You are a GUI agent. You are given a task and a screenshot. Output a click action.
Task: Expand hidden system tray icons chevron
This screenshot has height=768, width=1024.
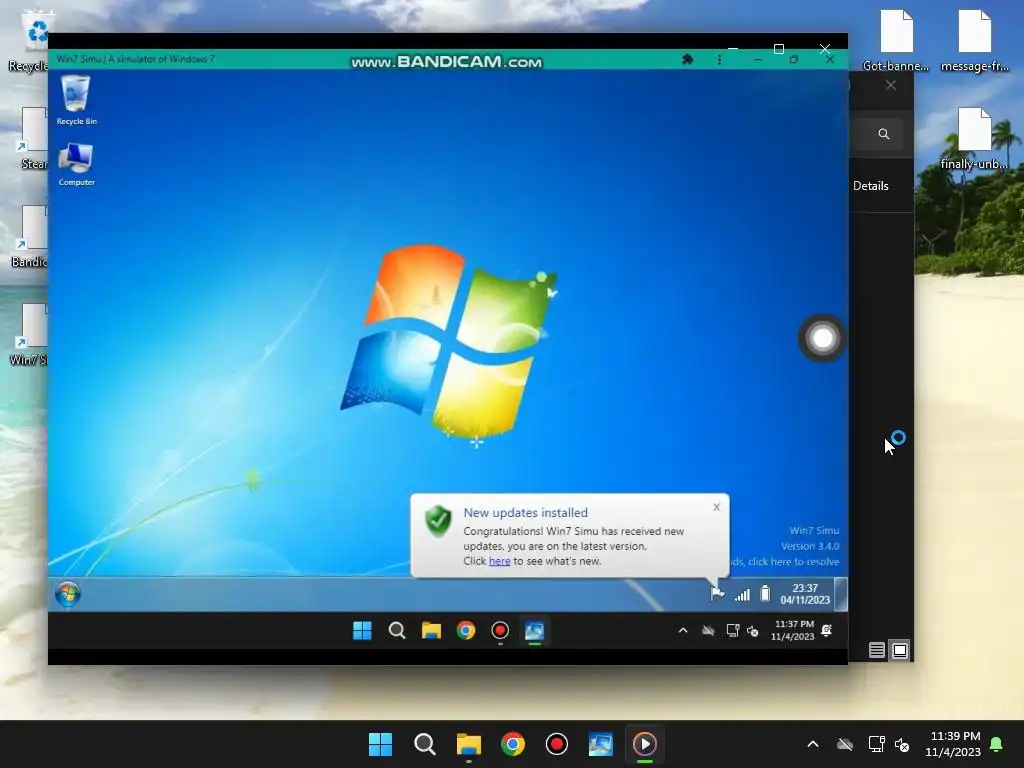(812, 744)
